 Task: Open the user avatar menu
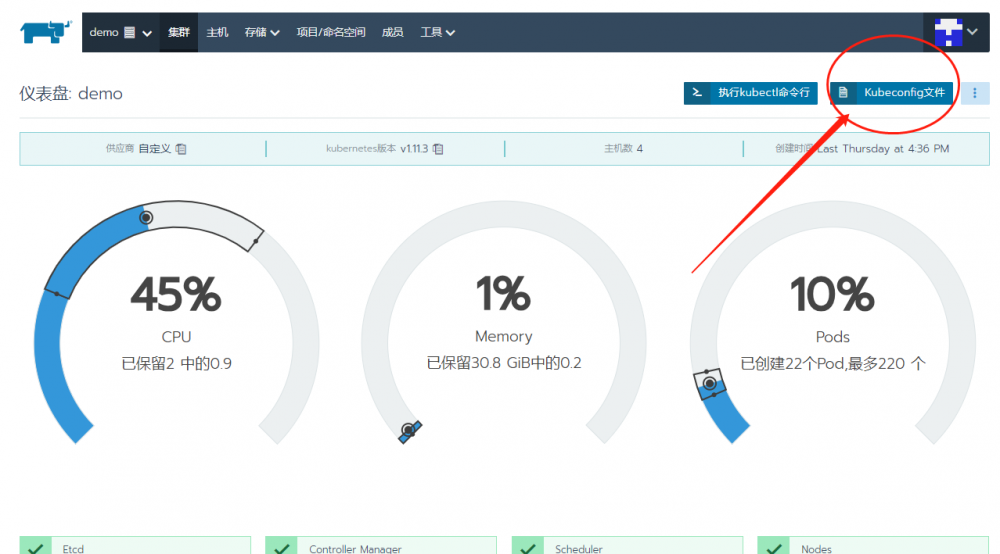[948, 32]
